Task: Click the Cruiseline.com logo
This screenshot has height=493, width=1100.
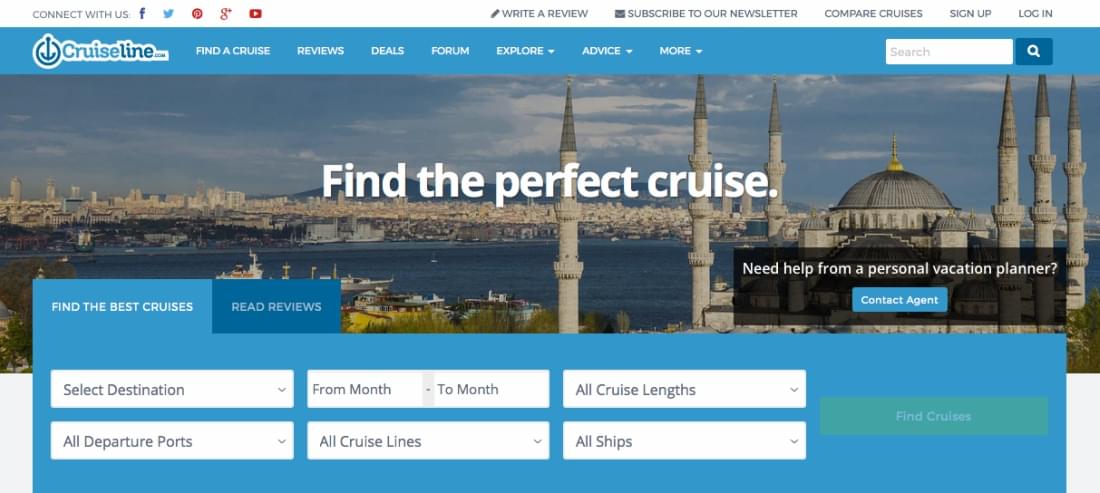Action: pyautogui.click(x=101, y=51)
